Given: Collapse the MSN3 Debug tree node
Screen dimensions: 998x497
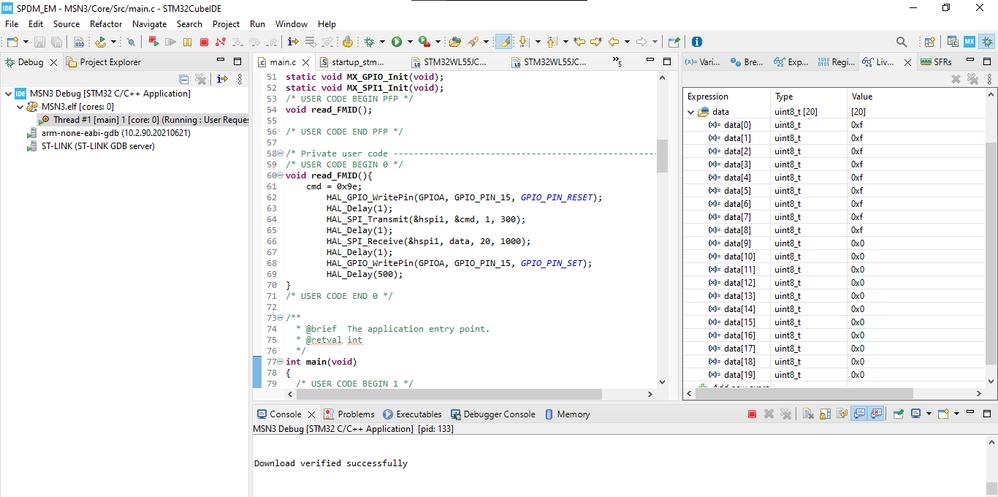Looking at the screenshot, I should point(8,94).
